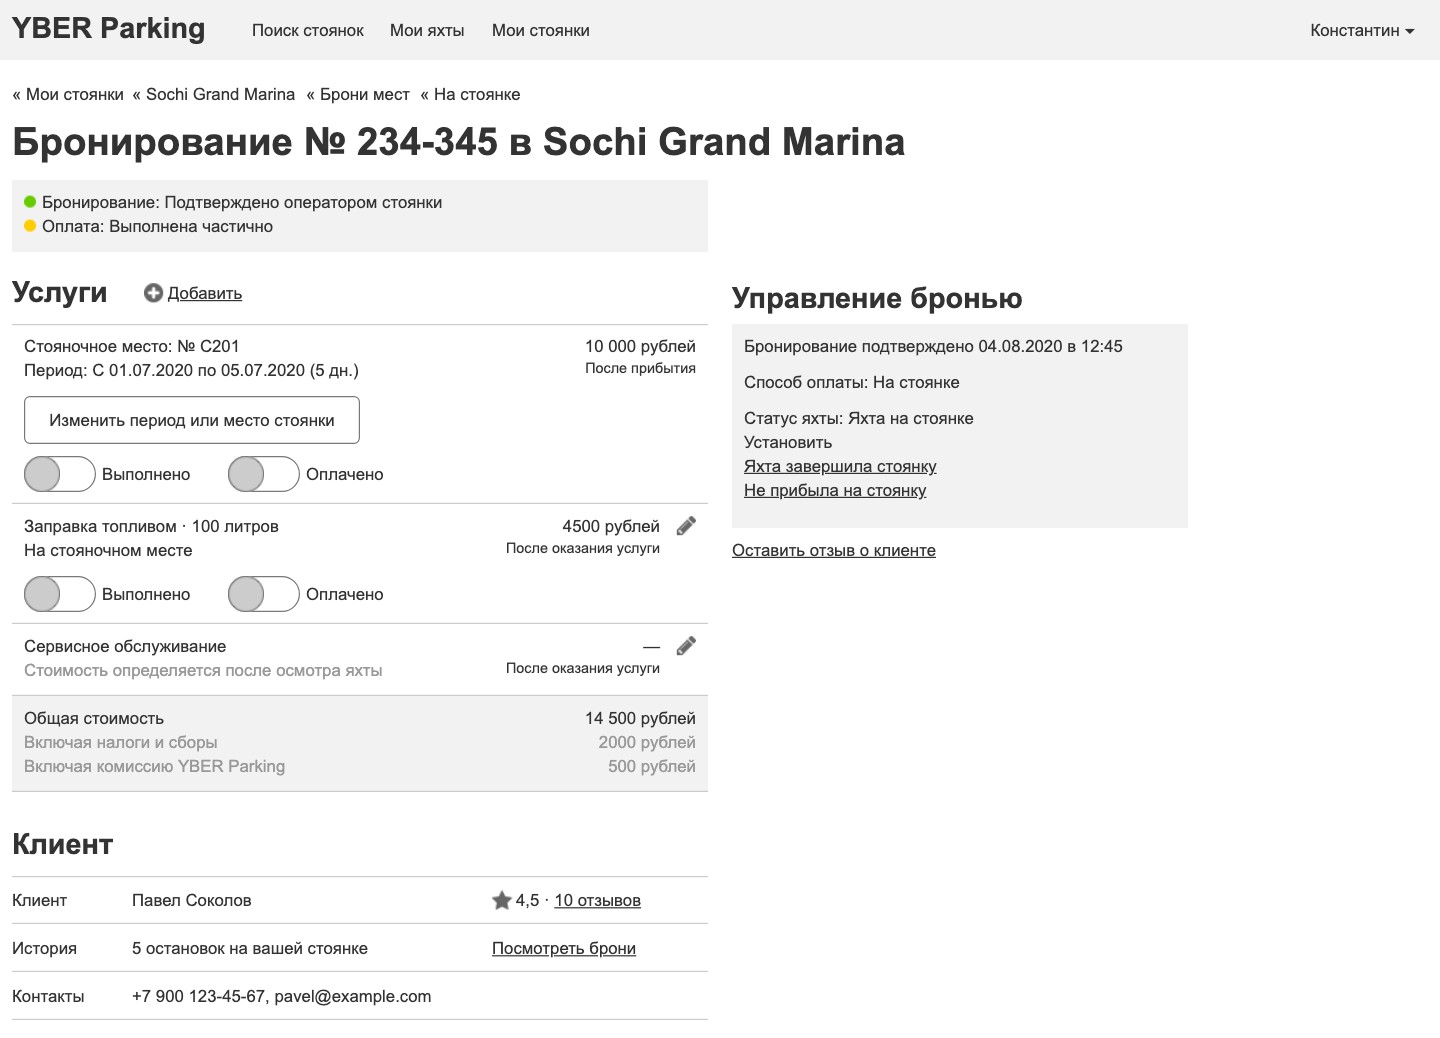Click the contact phone and email text
The width and height of the screenshot is (1440, 1038).
pos(282,996)
